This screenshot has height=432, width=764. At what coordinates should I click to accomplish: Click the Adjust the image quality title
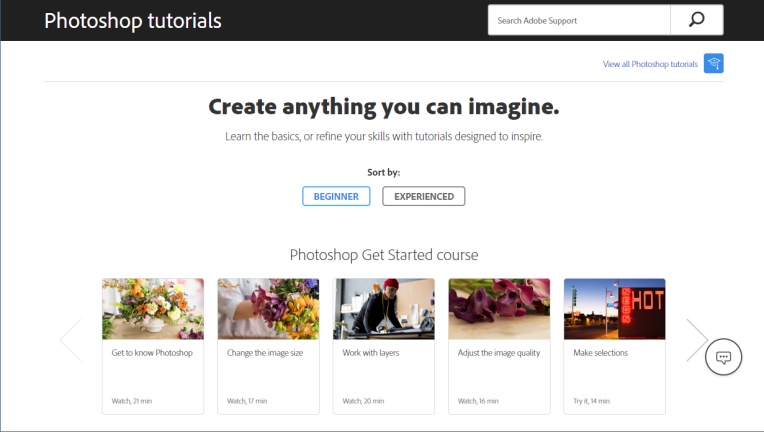click(499, 353)
